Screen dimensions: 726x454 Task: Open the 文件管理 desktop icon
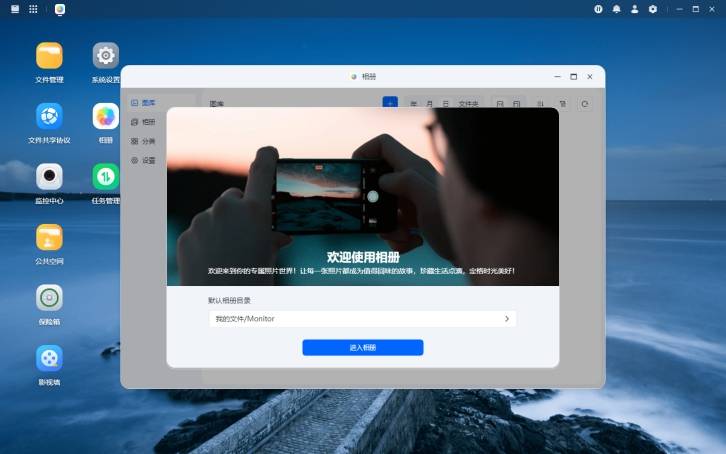coord(49,56)
